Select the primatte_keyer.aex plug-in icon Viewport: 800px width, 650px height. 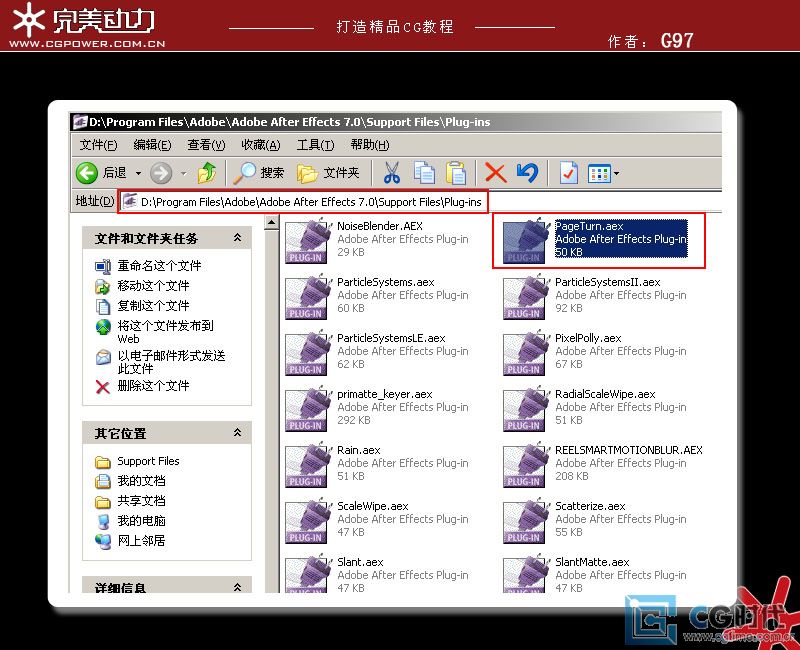tap(308, 409)
